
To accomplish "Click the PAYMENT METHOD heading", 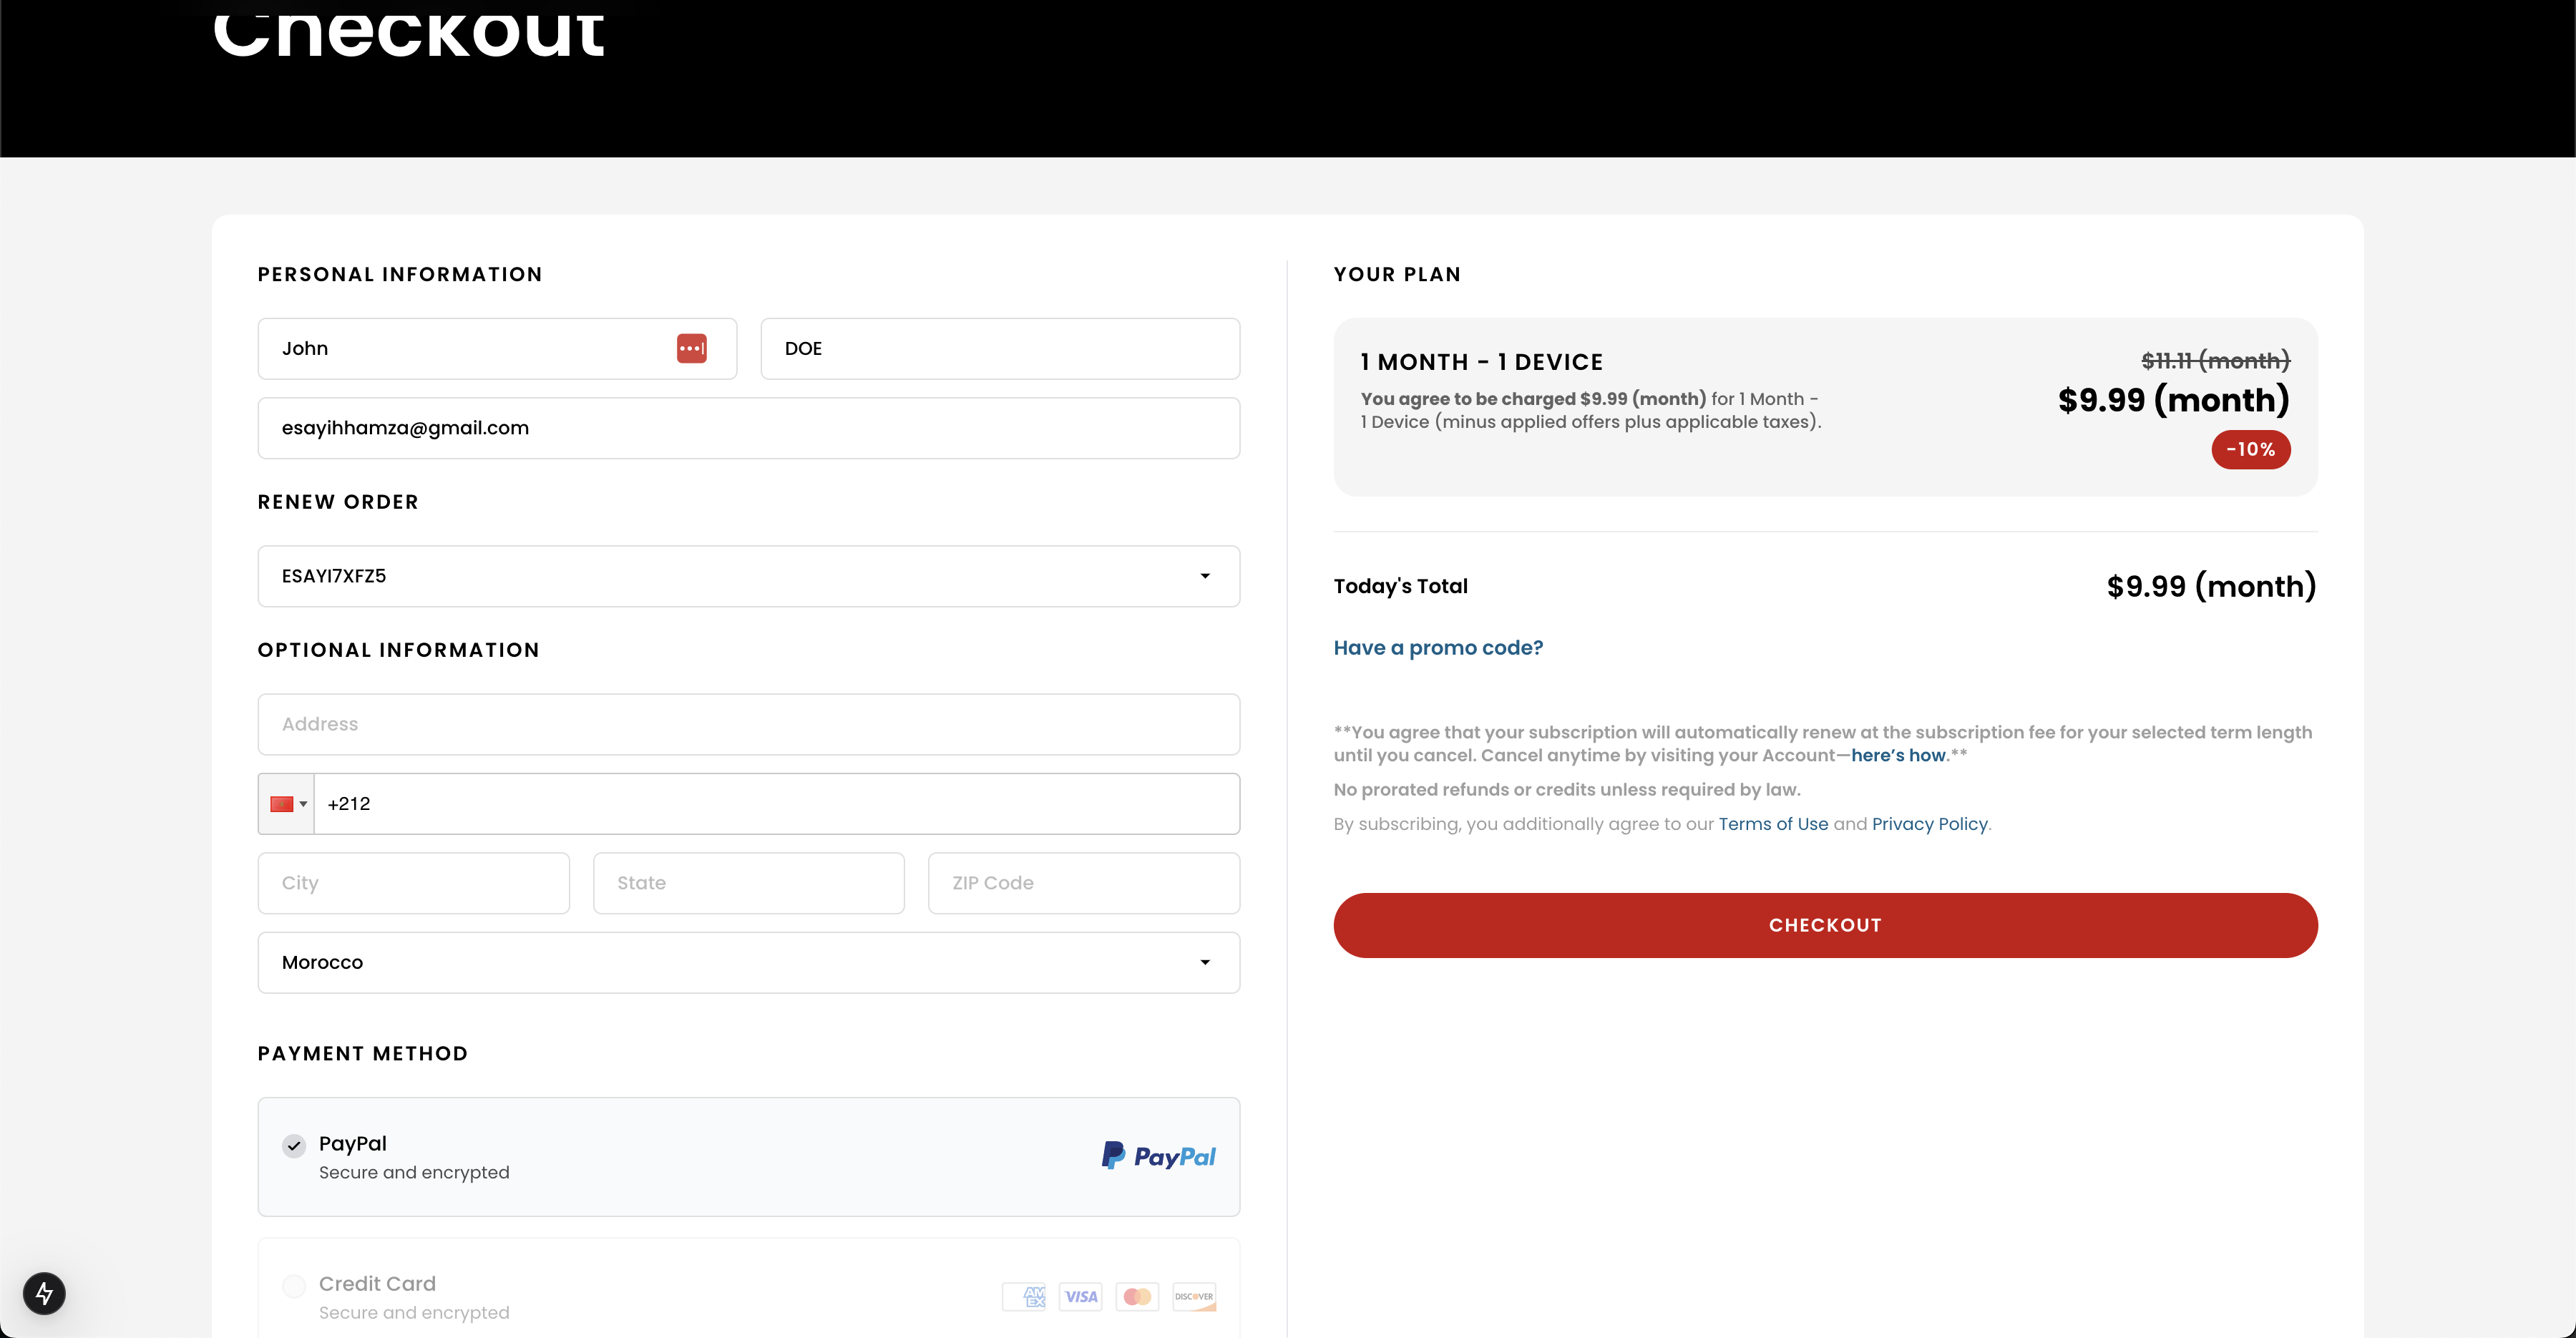I will click(x=362, y=1053).
